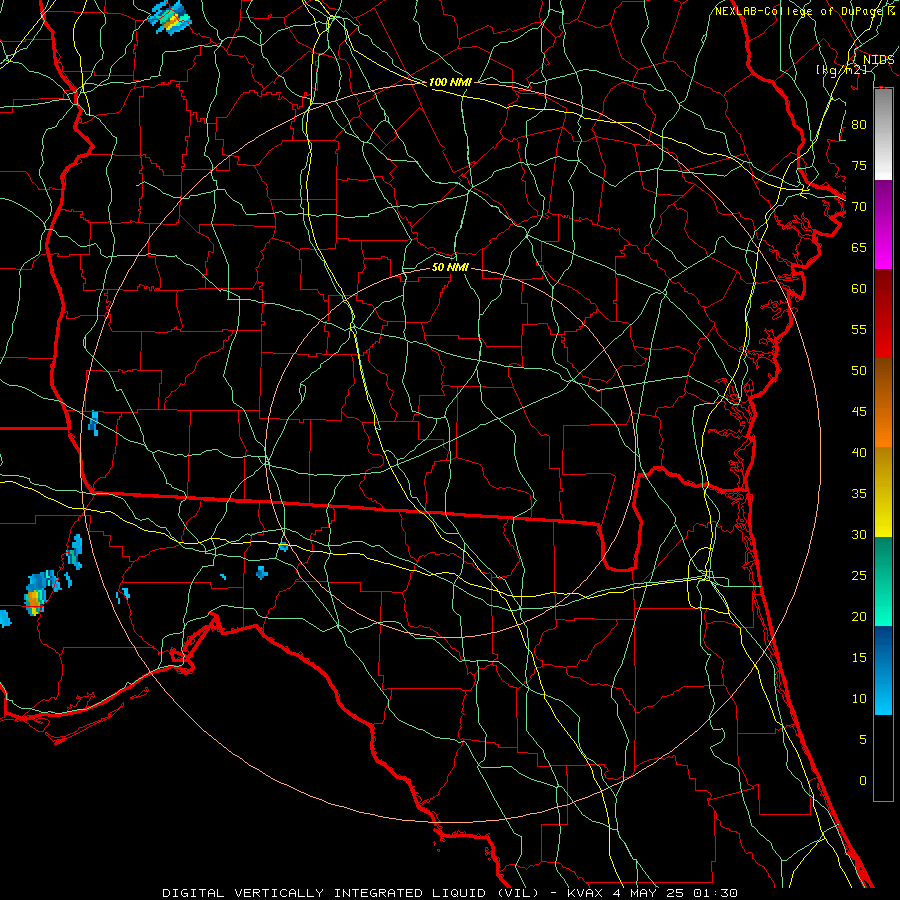This screenshot has height=900, width=900.
Task: Click the '70' value on the legend
Action: click(x=859, y=207)
